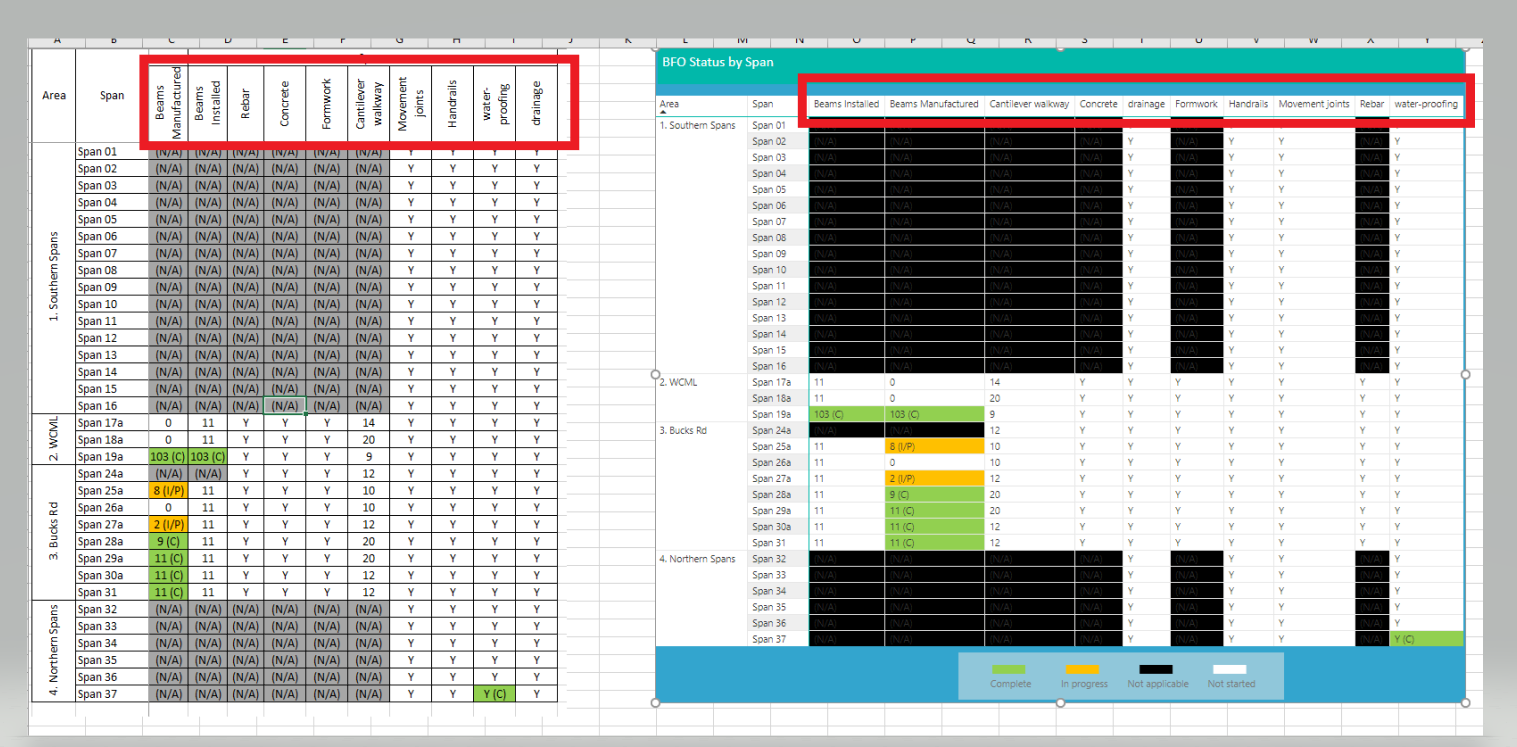This screenshot has height=747, width=1517.
Task: Click rotated "1. Southern Spans" merged cell in left table
Action: pos(54,278)
